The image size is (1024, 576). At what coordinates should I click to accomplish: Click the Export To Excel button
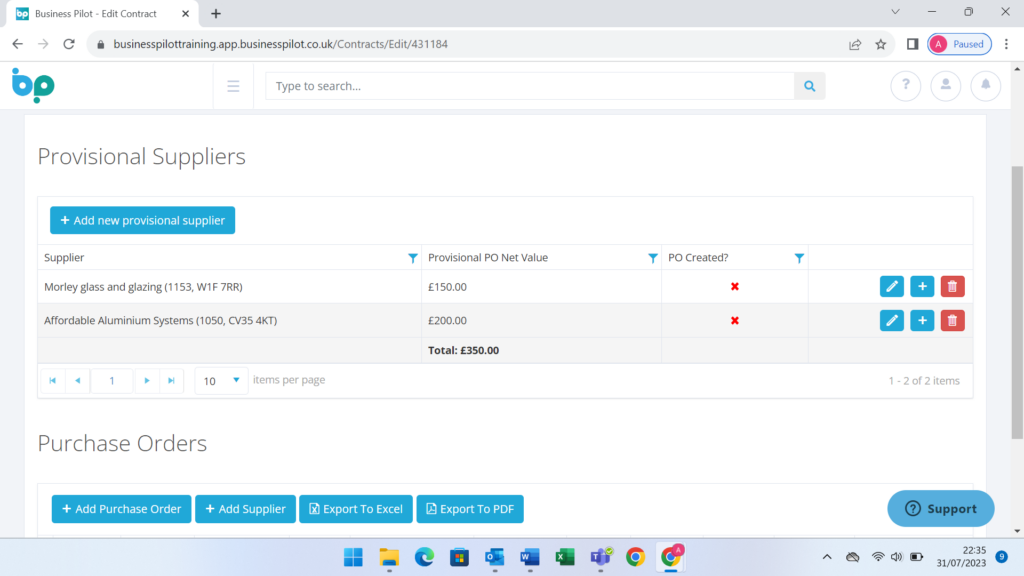pos(355,509)
